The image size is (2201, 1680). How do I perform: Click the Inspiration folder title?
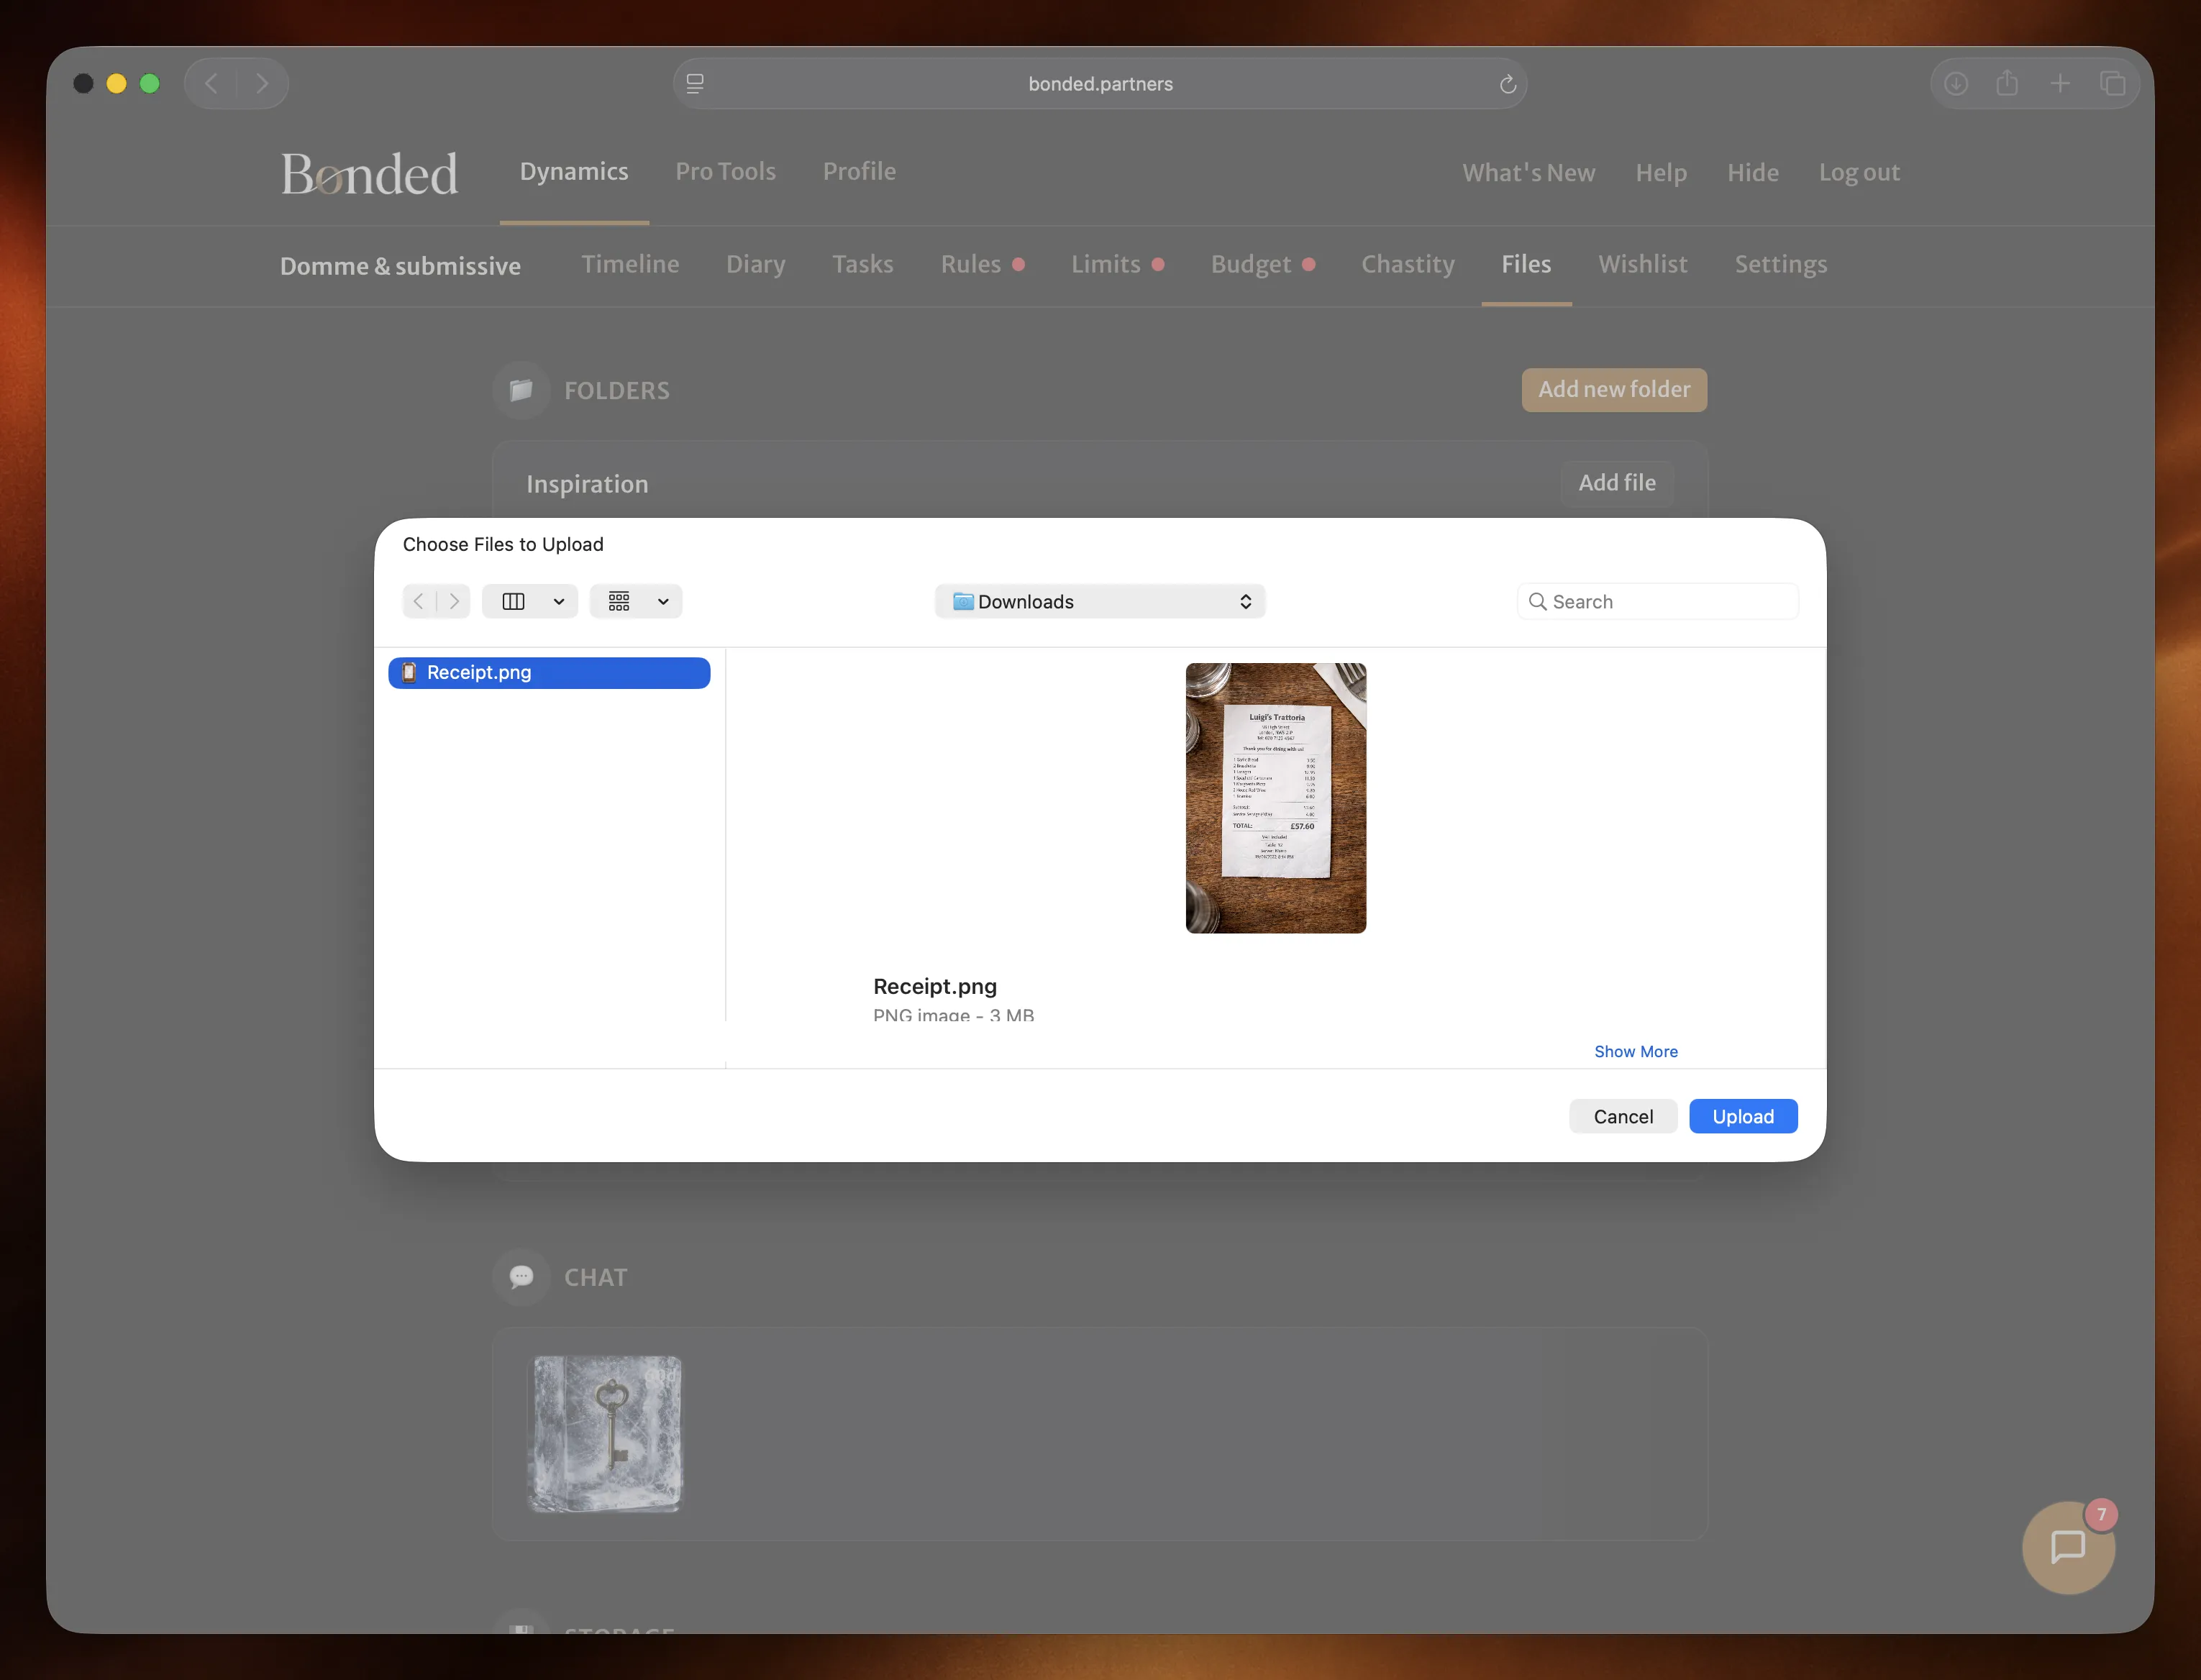[x=587, y=484]
